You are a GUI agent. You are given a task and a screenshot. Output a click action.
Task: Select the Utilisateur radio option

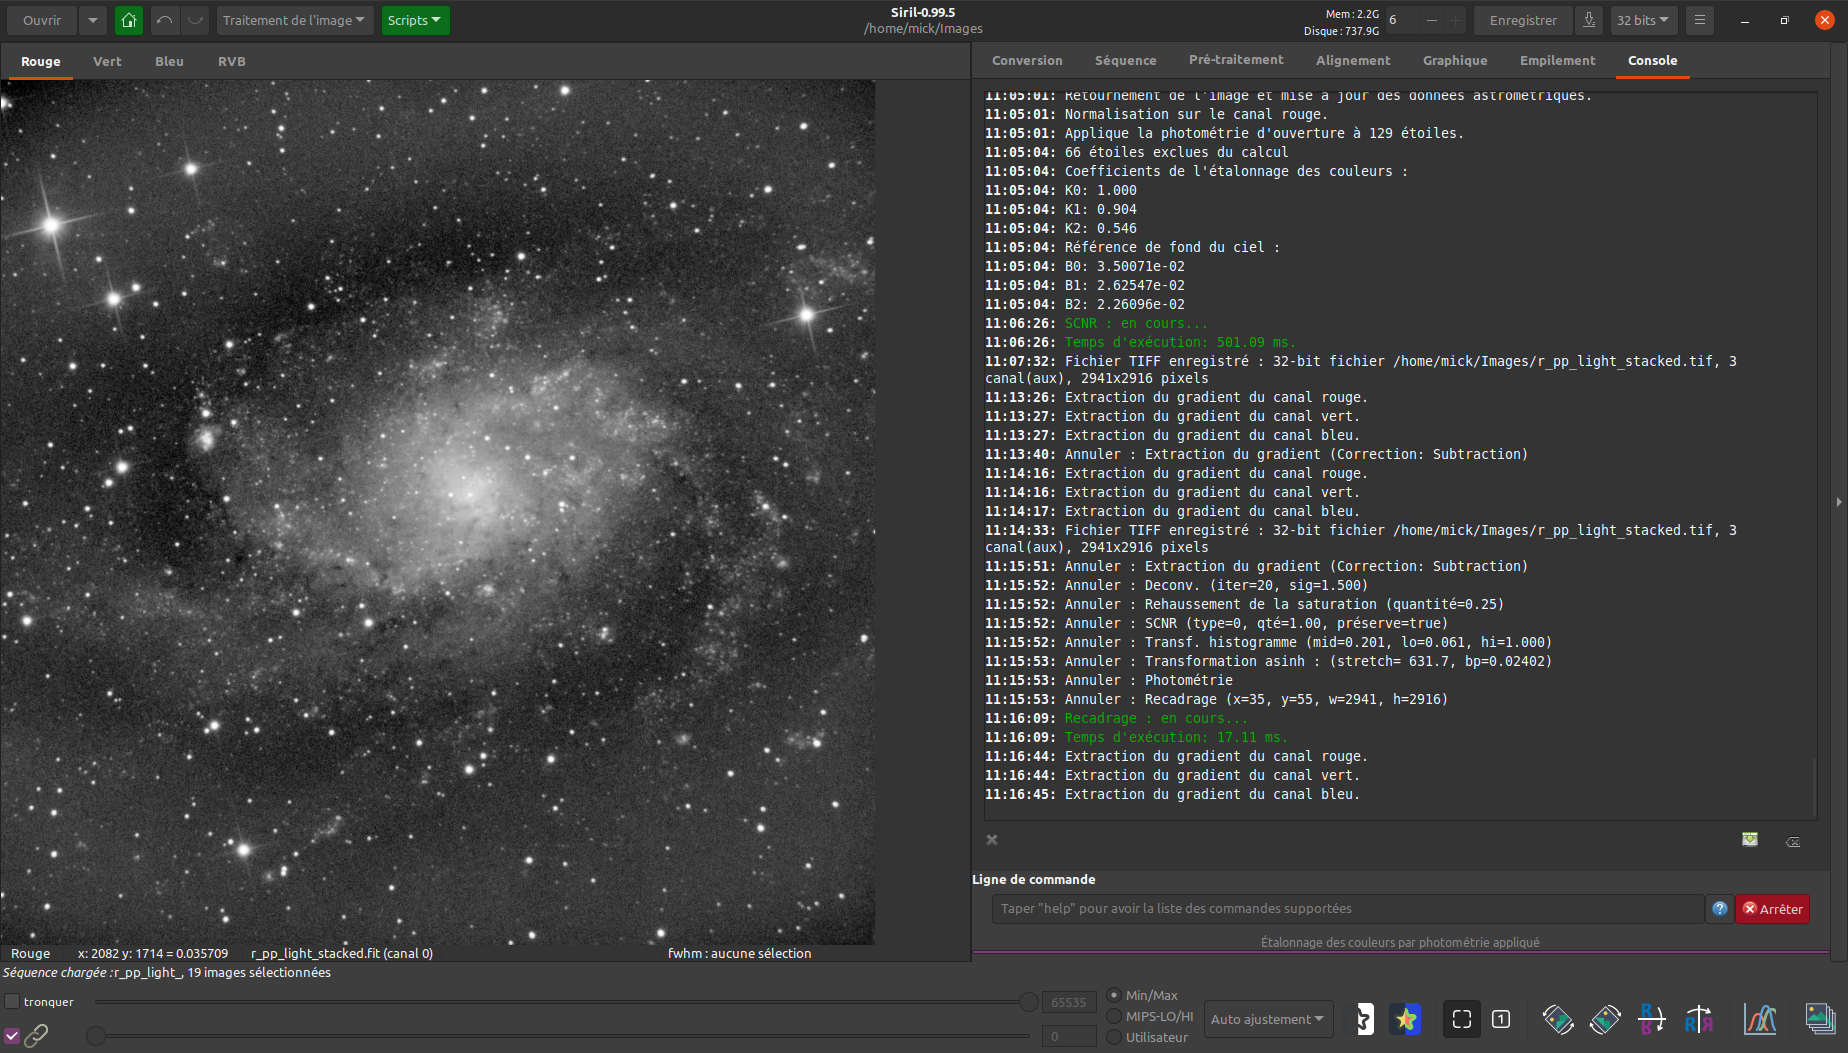[1114, 1037]
